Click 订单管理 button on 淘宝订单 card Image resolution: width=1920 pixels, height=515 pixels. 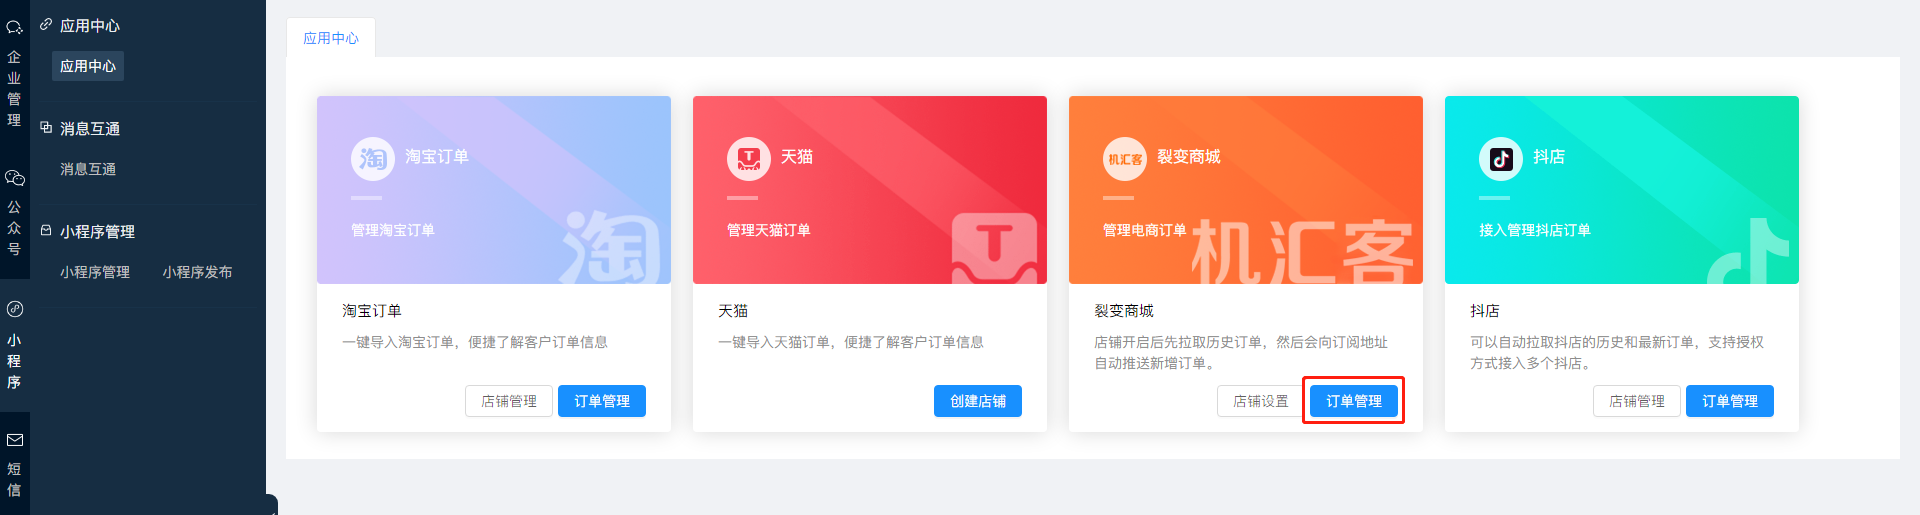point(602,401)
